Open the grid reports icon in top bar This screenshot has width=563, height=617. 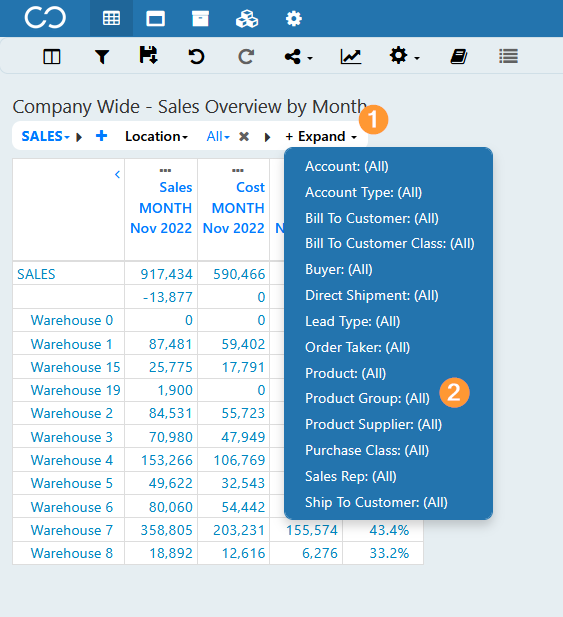111,18
